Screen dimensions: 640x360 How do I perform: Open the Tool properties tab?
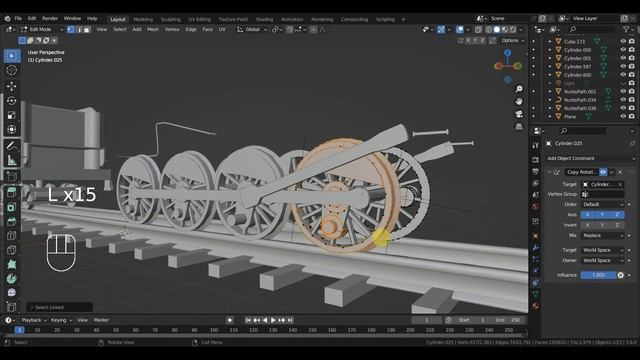tap(536, 146)
